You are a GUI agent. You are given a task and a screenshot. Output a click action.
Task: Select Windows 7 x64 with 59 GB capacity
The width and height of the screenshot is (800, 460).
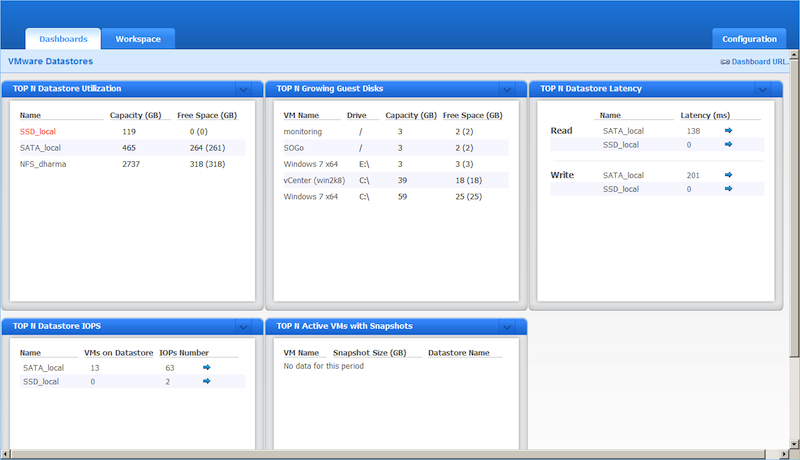396,197
